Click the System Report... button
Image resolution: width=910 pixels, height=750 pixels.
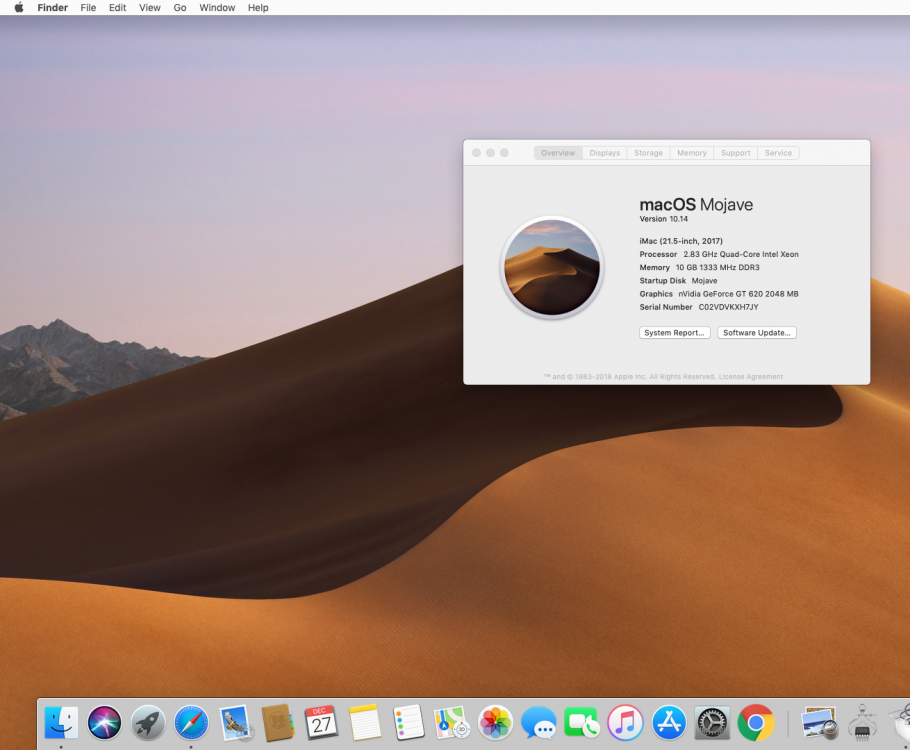point(674,333)
